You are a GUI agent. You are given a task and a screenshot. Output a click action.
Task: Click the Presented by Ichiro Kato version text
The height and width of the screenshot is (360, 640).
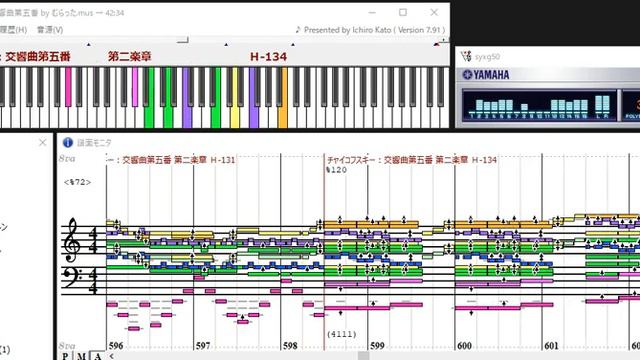(370, 30)
